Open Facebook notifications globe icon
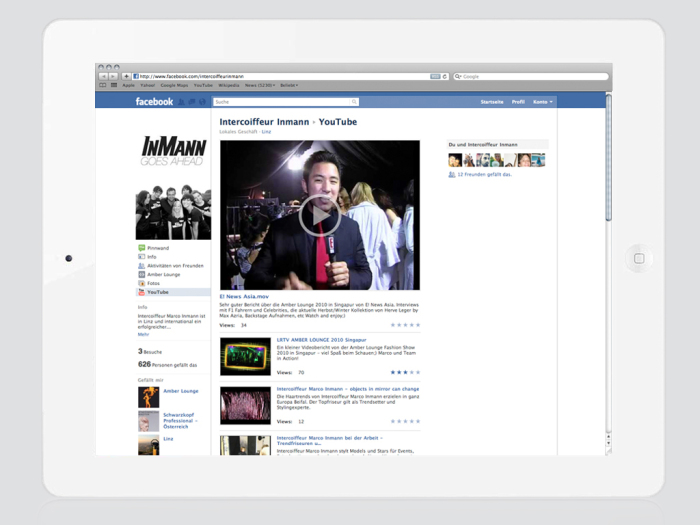Image resolution: width=700 pixels, height=525 pixels. [202, 102]
